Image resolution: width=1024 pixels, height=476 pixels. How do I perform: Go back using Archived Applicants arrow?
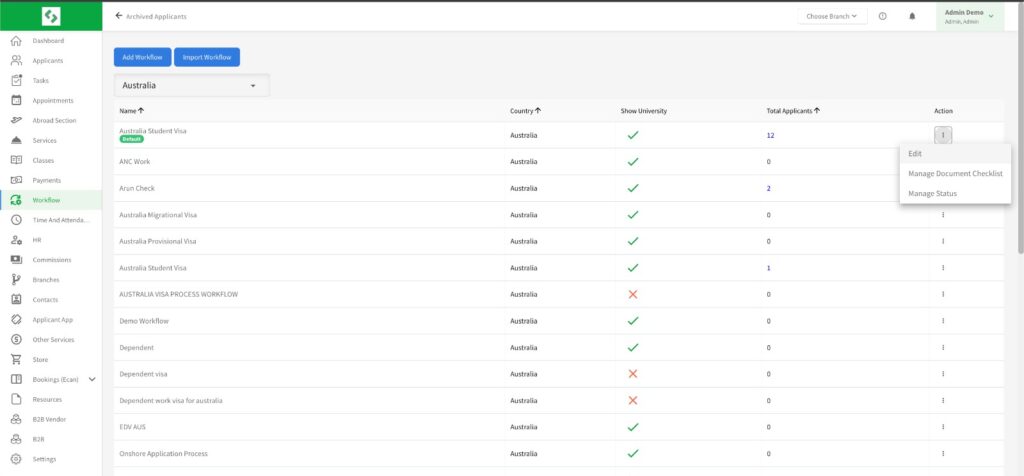click(x=120, y=16)
